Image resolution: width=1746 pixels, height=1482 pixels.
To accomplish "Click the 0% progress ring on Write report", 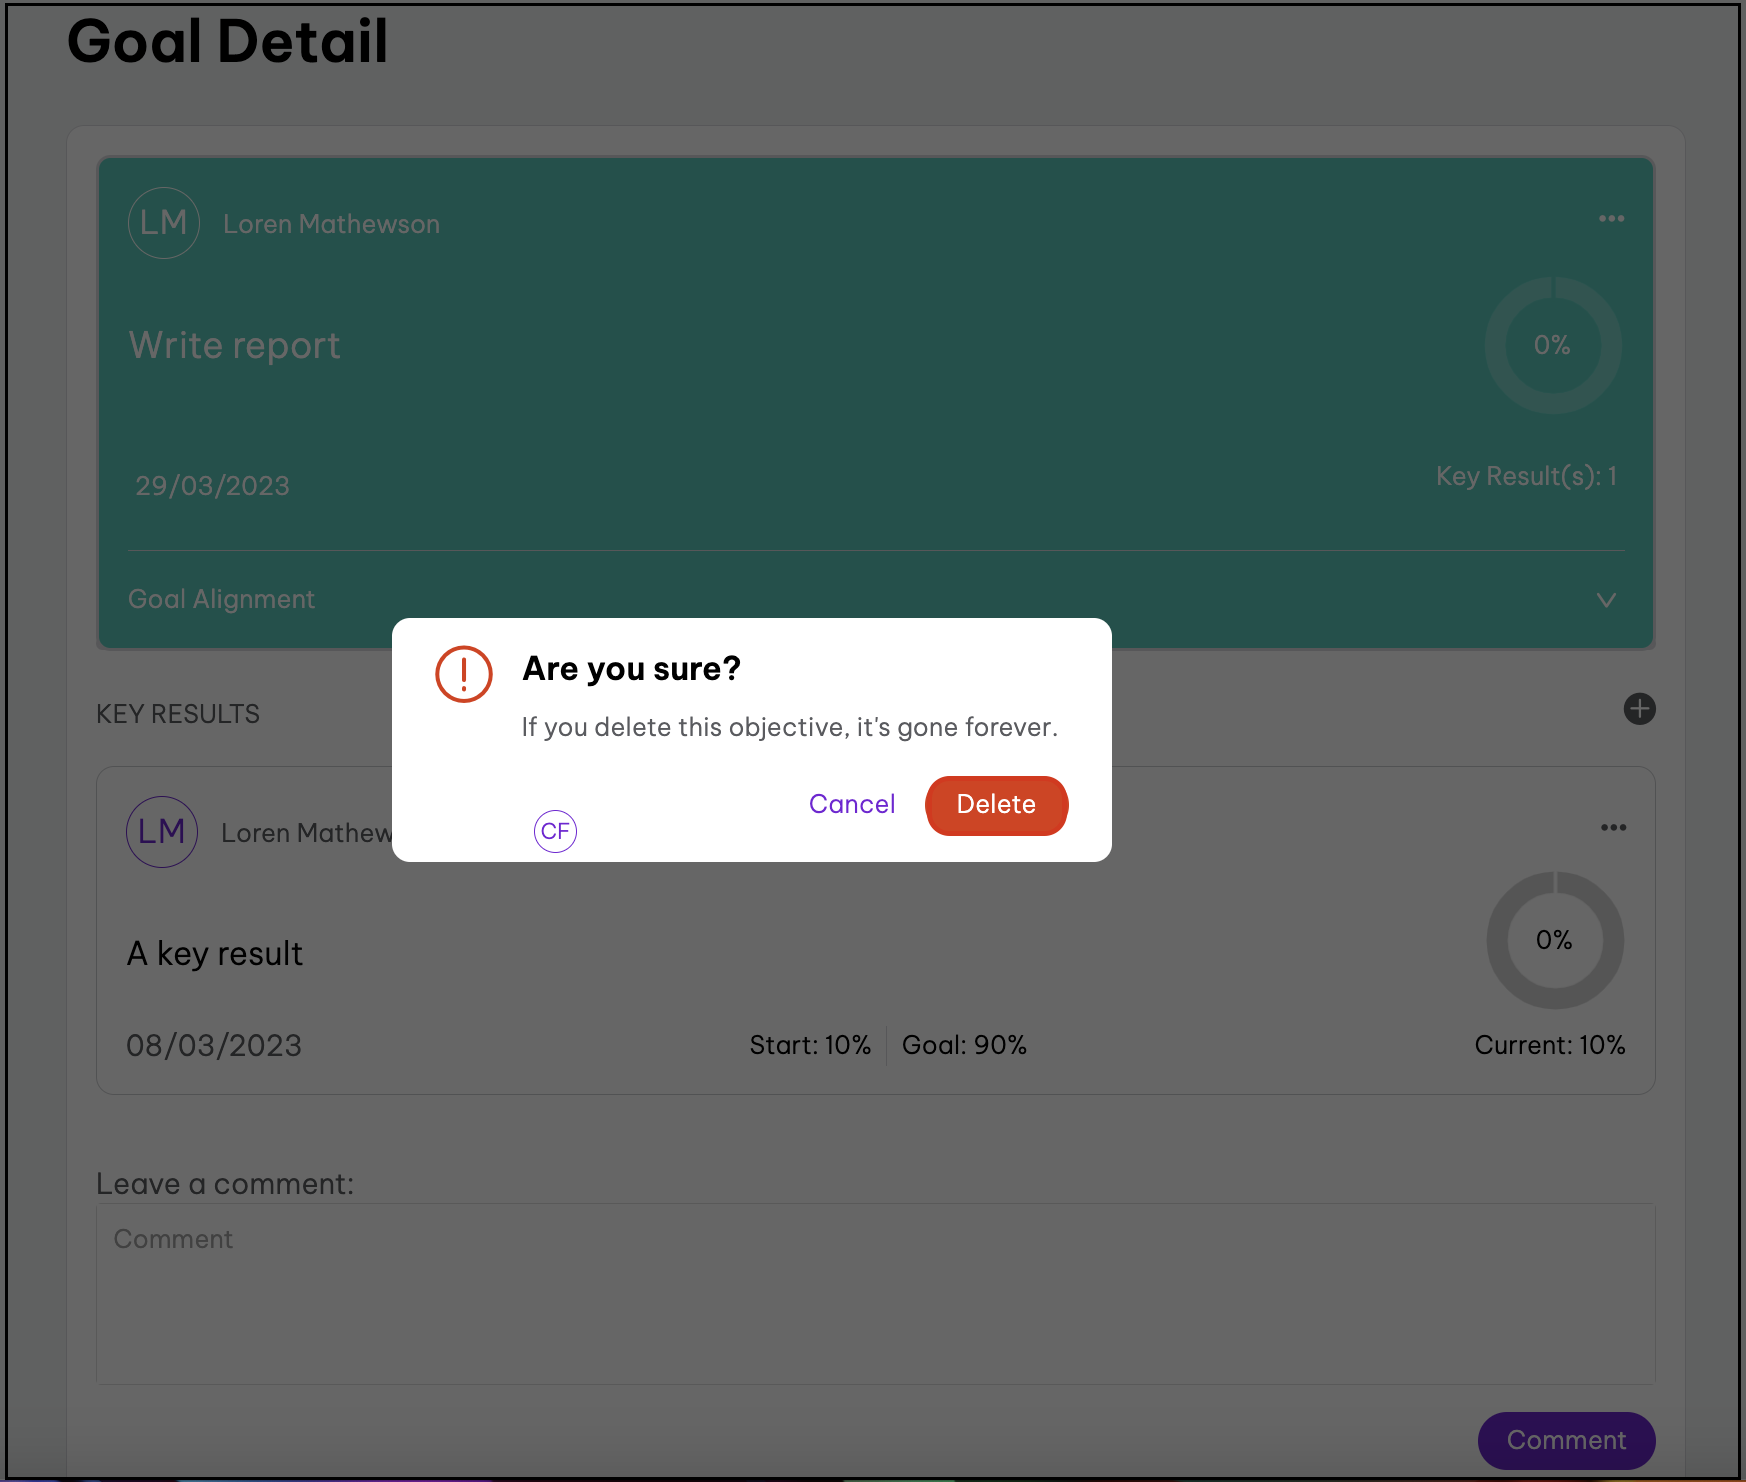I will pos(1553,346).
